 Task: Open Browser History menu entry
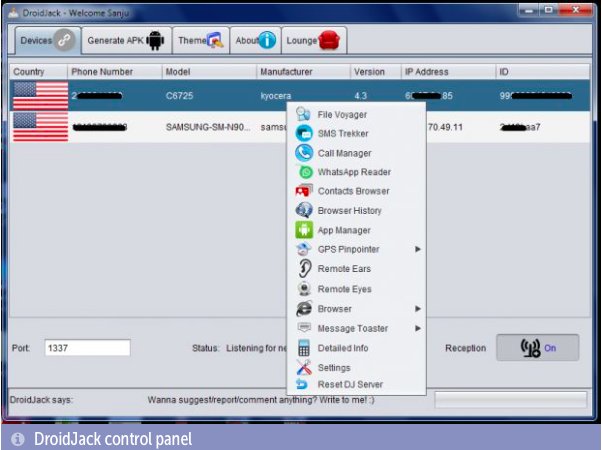tap(356, 210)
